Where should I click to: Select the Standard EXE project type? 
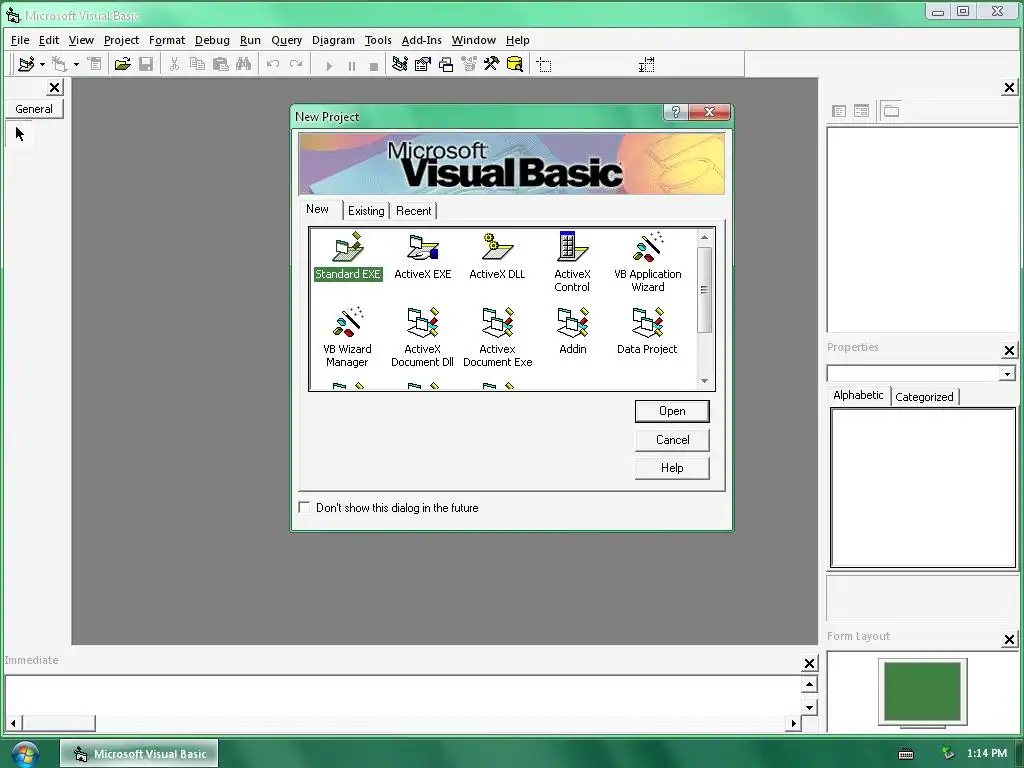(347, 256)
